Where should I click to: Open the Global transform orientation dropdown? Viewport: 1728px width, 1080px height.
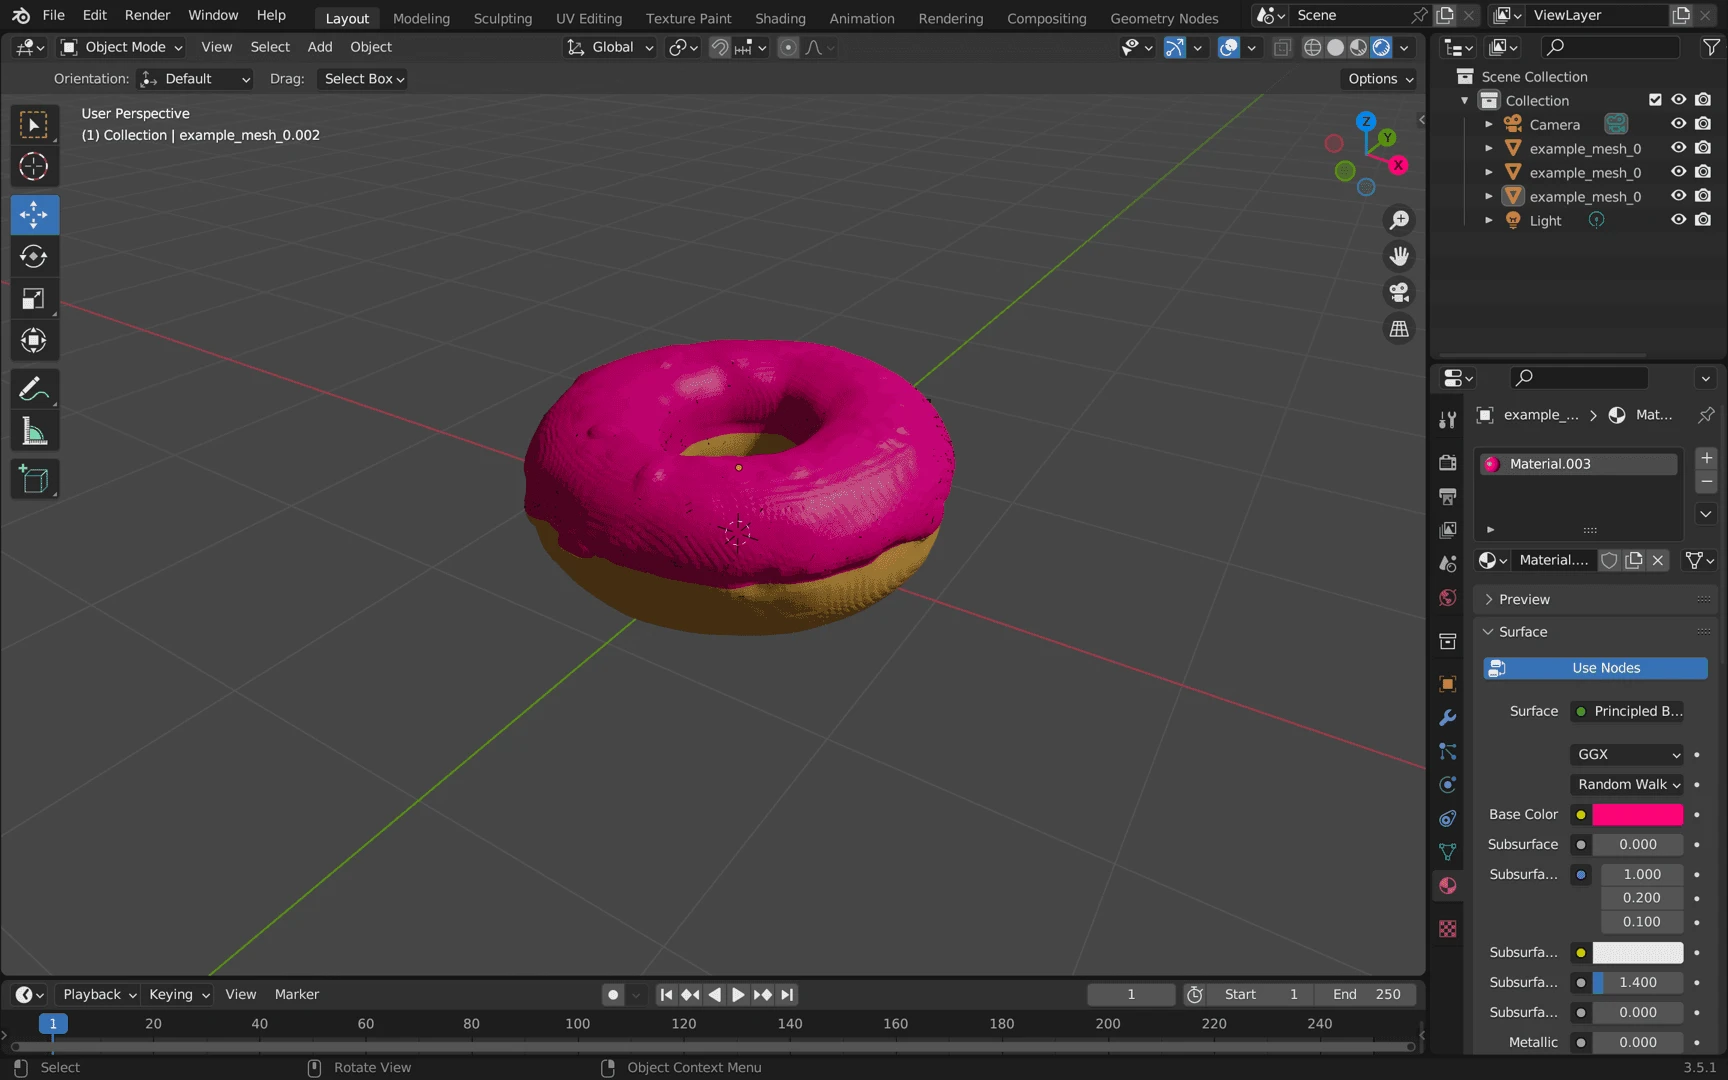tap(610, 47)
